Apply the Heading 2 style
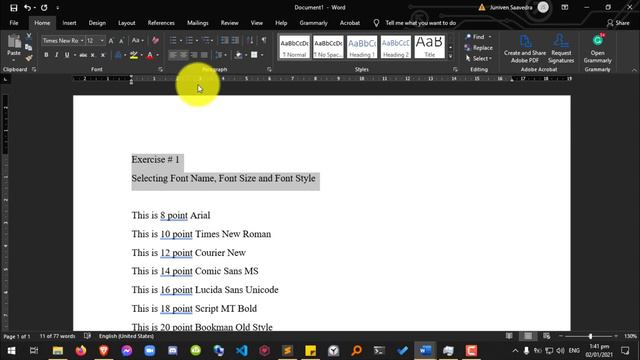 click(396, 47)
